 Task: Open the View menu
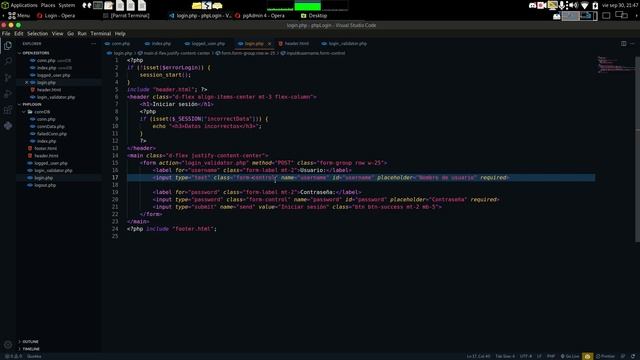(x=58, y=33)
